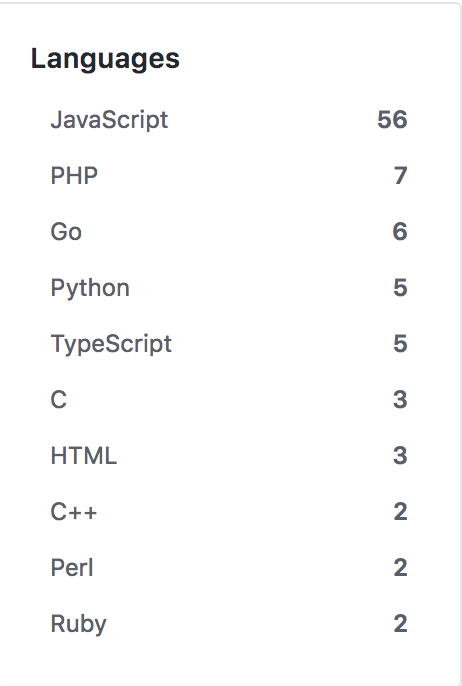Click the 3 count in the C row
Screen dimensions: 462x686
coord(400,400)
